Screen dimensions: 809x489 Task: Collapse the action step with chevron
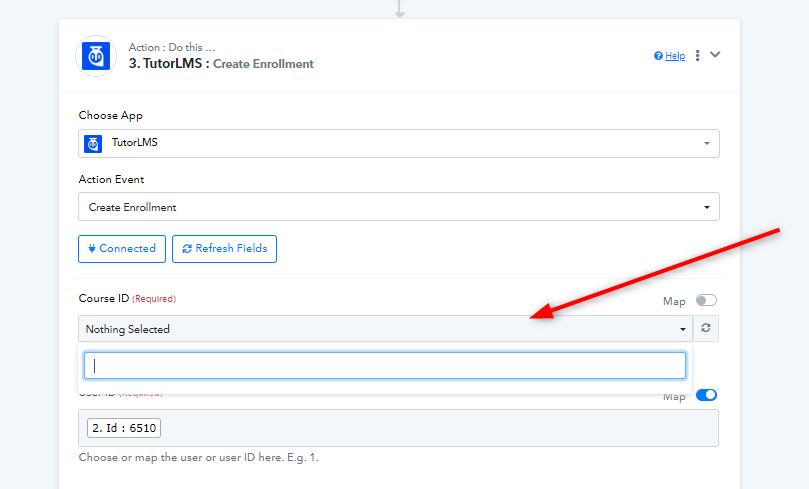click(x=715, y=55)
